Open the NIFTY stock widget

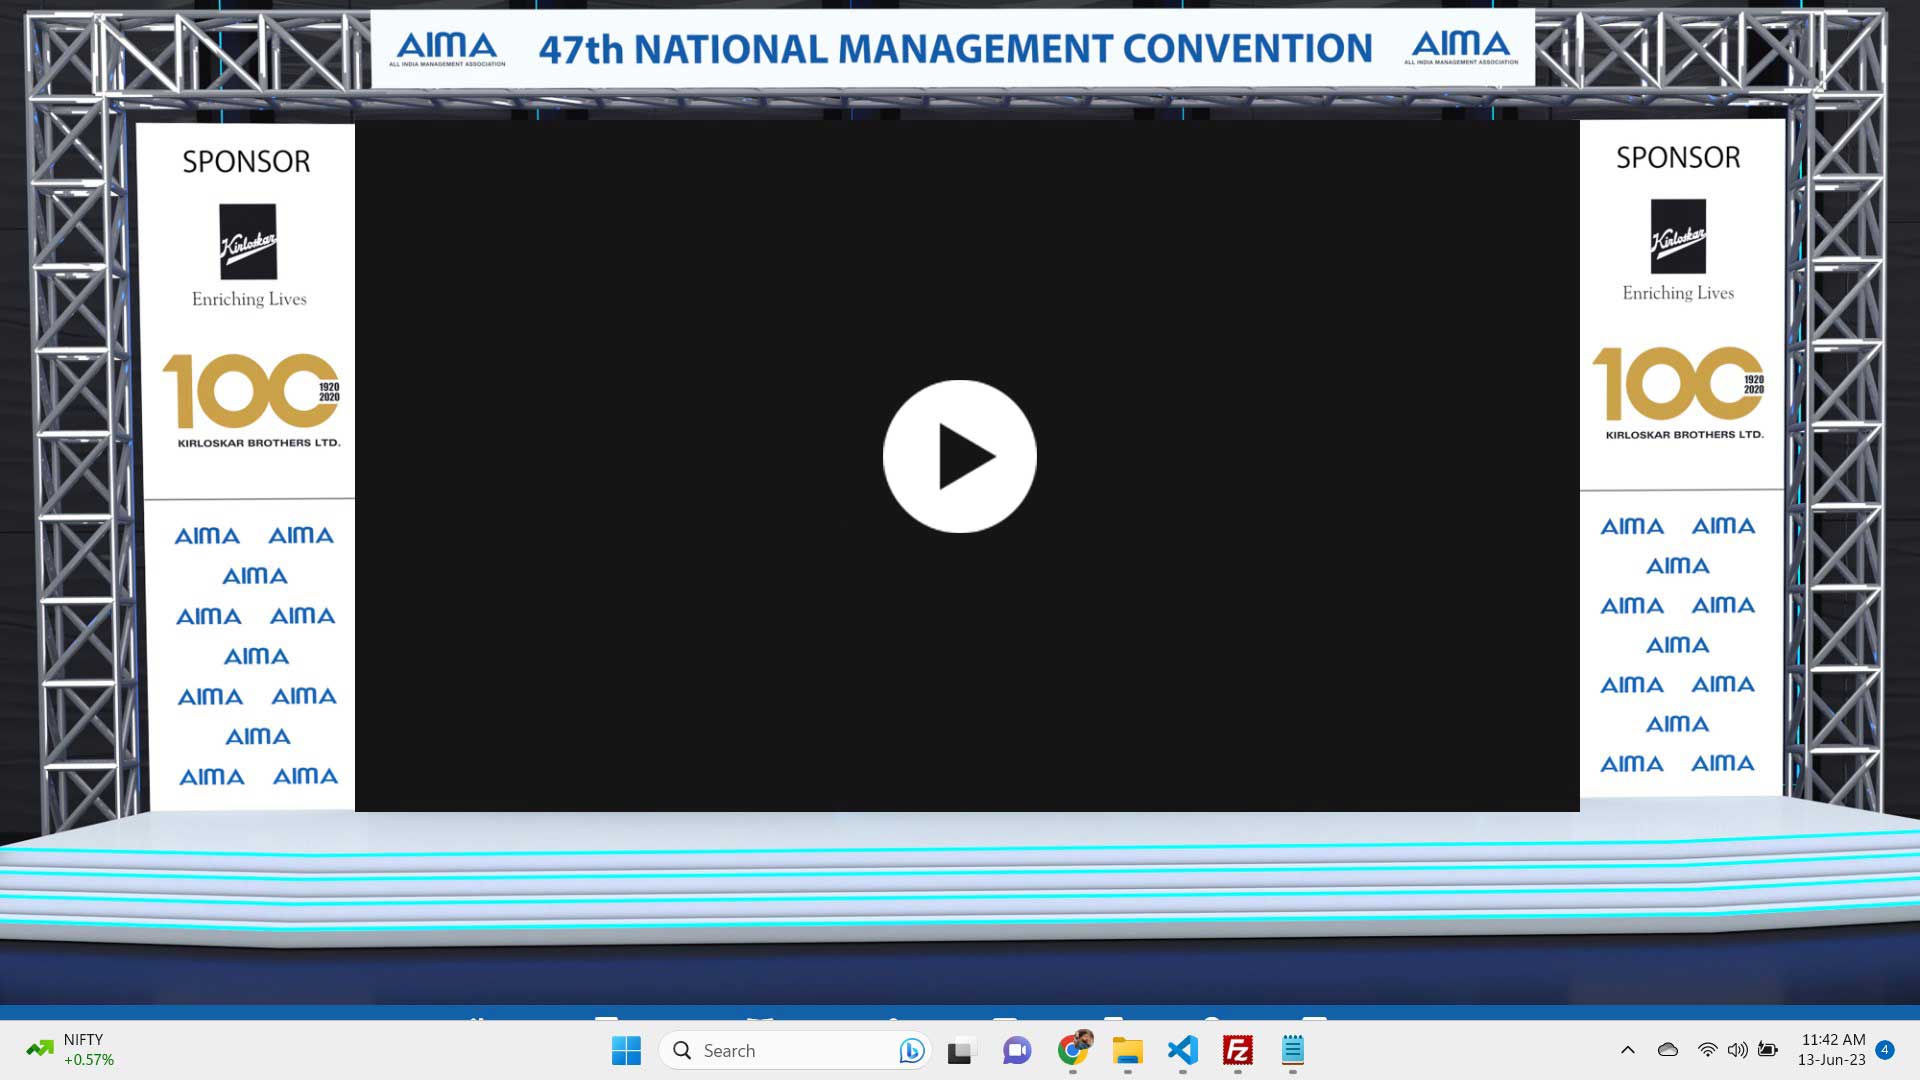(70, 1050)
